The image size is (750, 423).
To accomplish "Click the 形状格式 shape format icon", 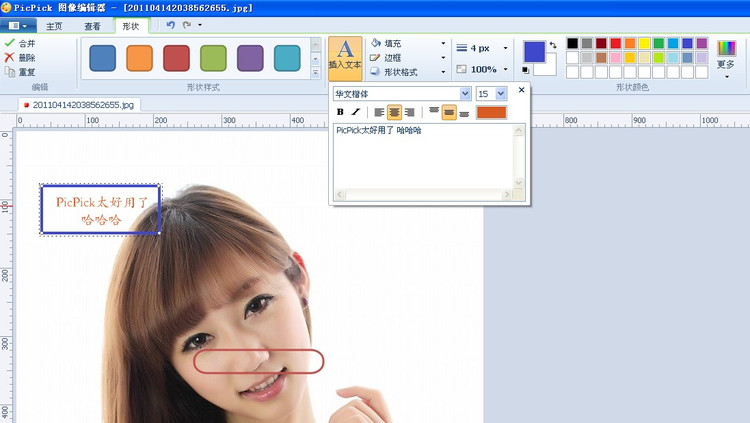I will coord(375,72).
